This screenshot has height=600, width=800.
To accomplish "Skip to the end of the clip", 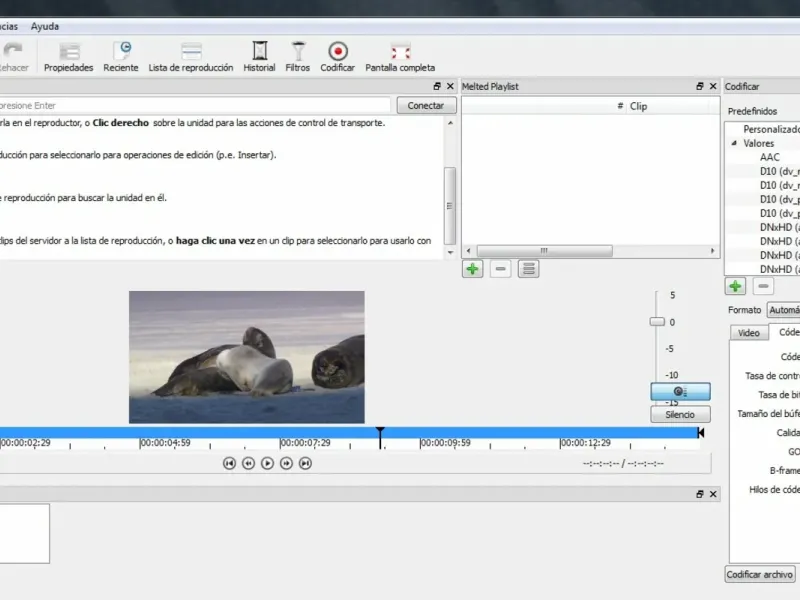I will pyautogui.click(x=306, y=463).
